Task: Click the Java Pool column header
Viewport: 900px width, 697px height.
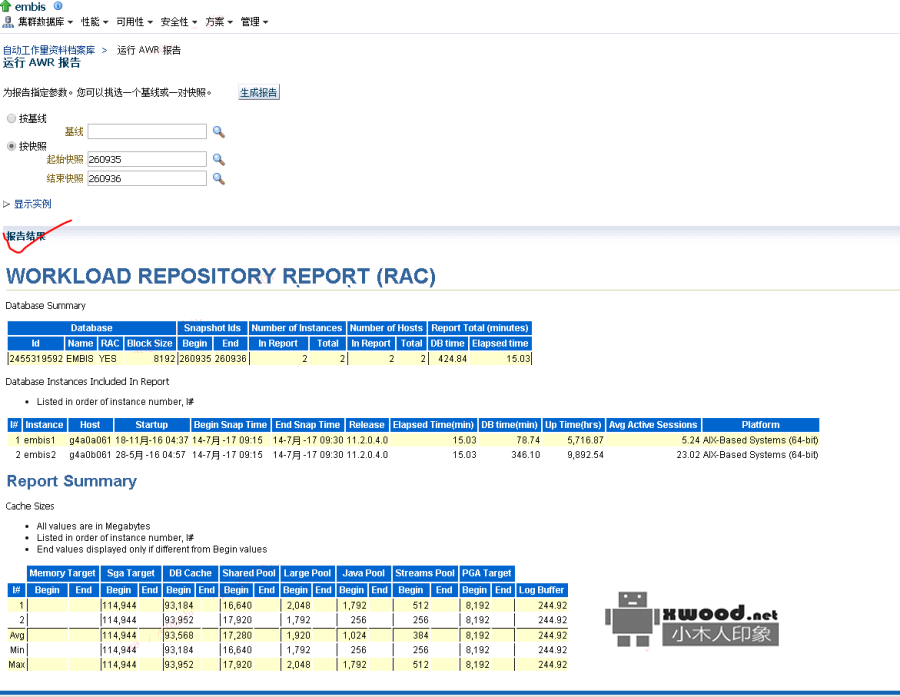Action: click(363, 573)
